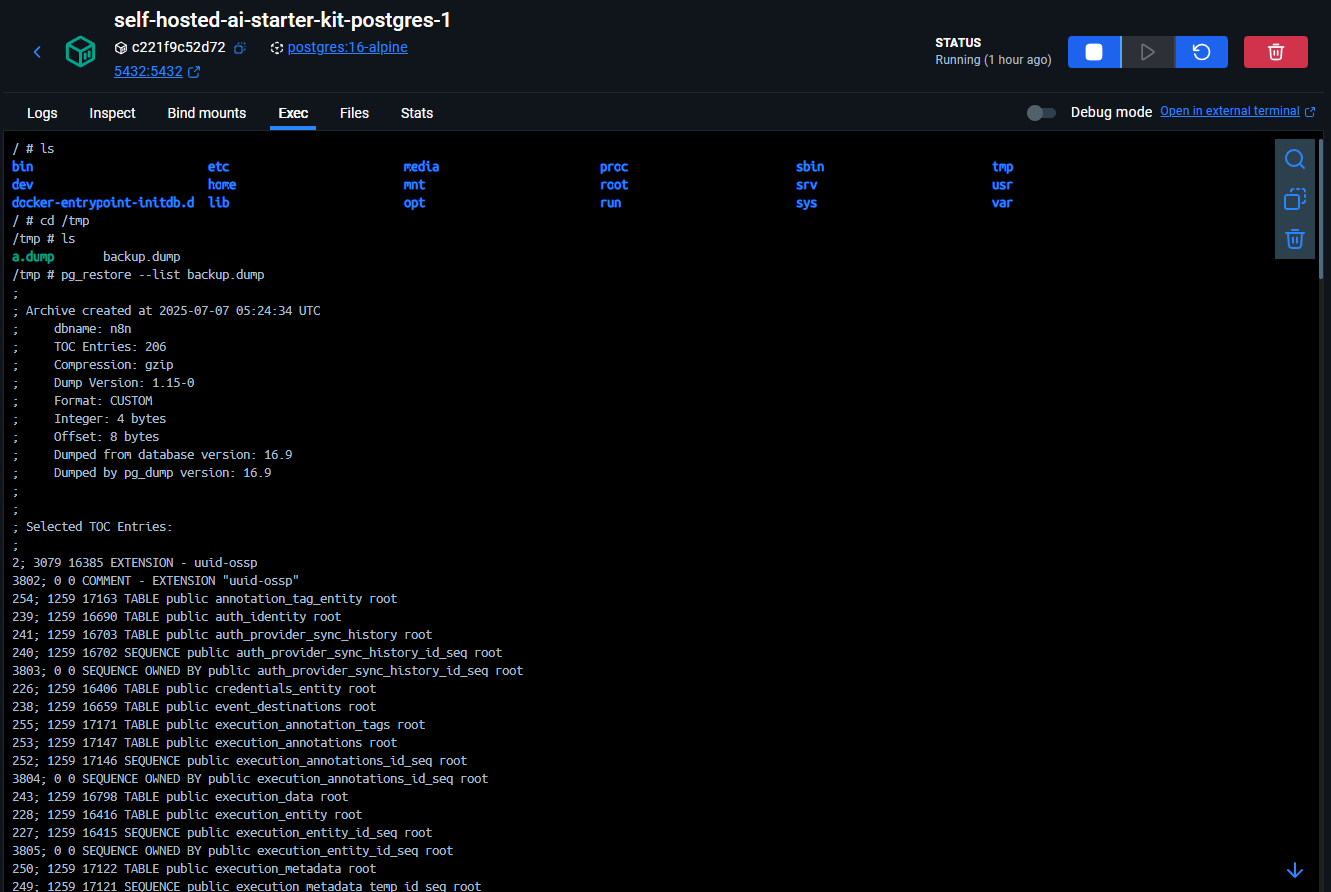This screenshot has height=892, width=1331.
Task: Switch to the Inspect tab
Action: [x=112, y=113]
